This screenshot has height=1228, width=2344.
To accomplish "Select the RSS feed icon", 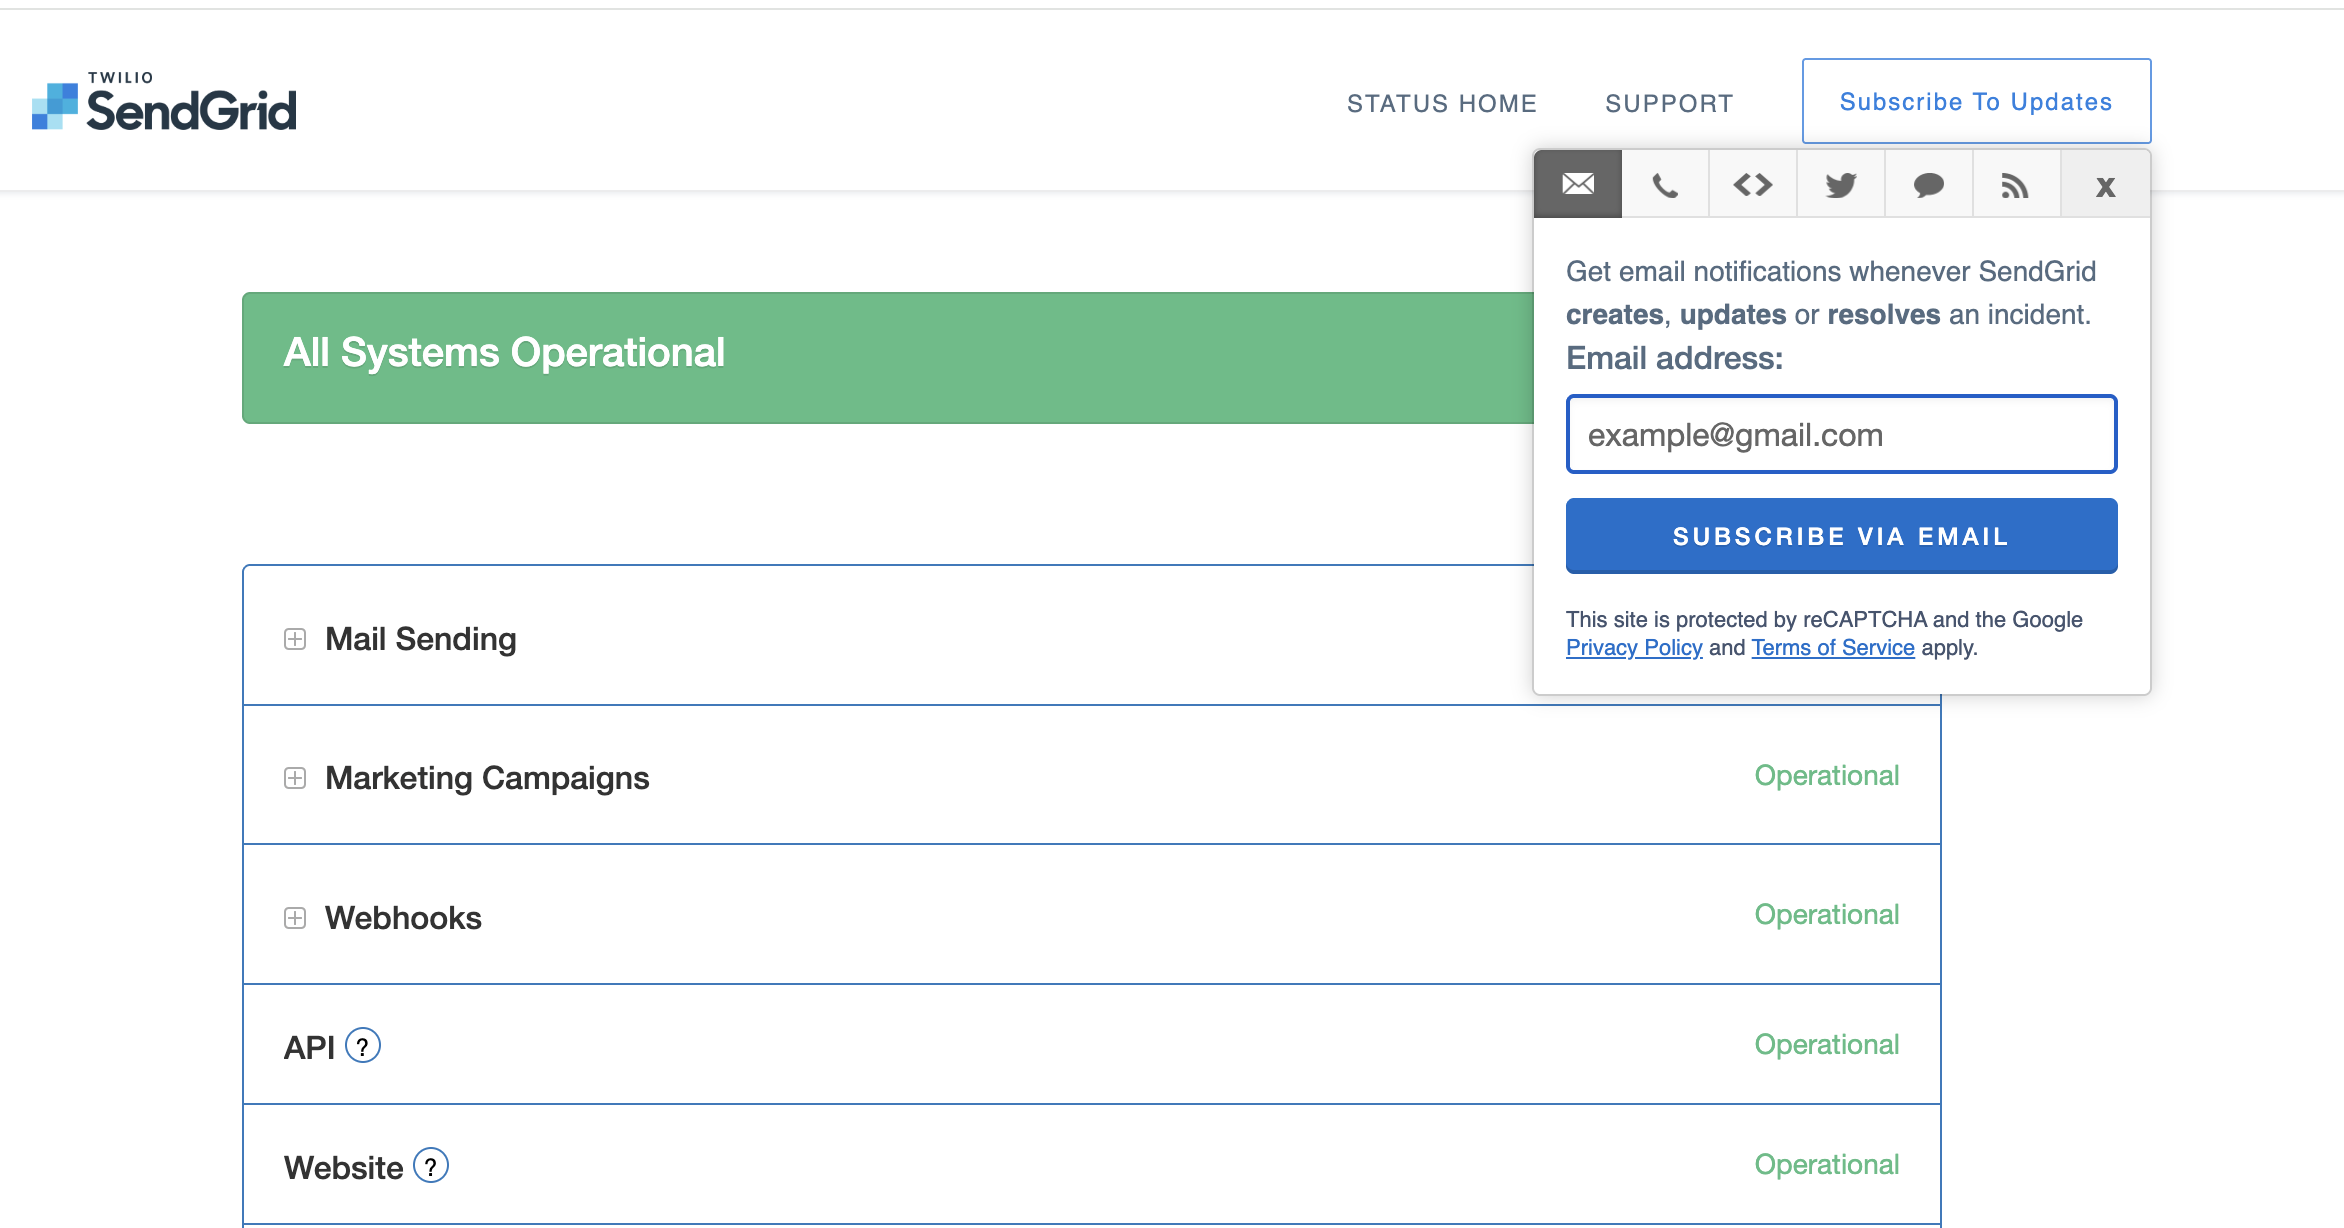I will pyautogui.click(x=2015, y=185).
